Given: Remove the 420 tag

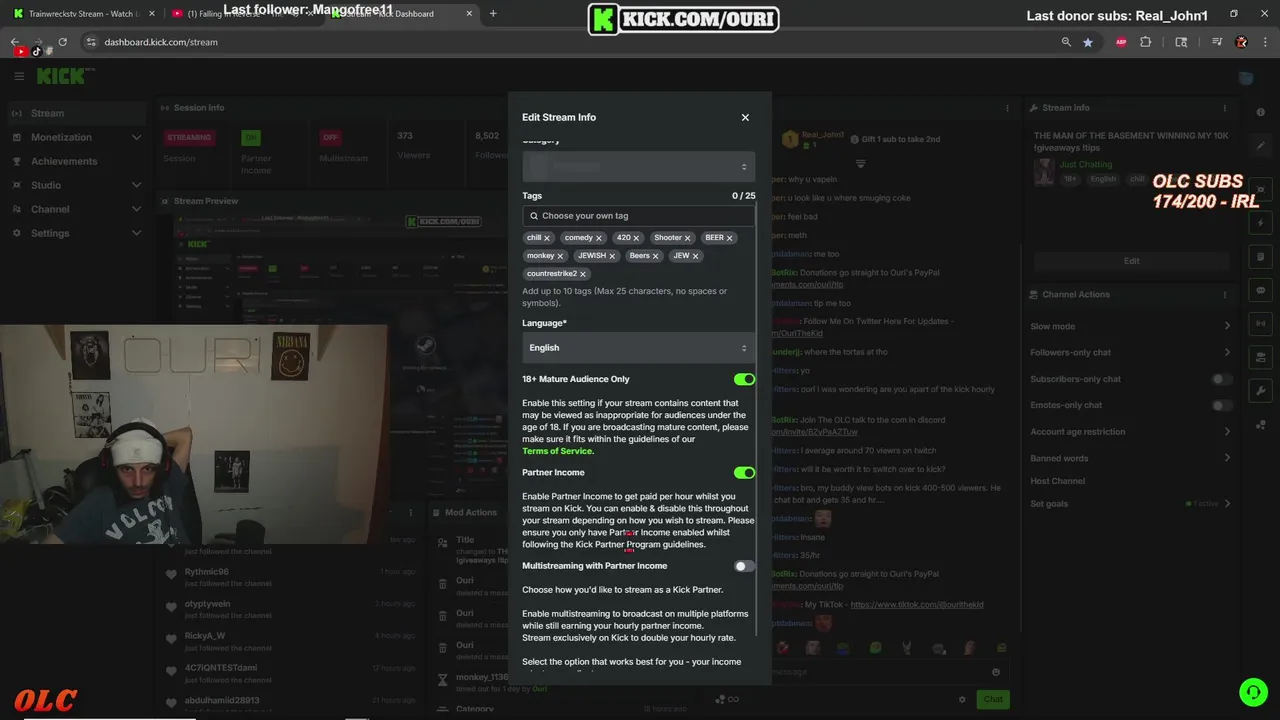Looking at the screenshot, I should pyautogui.click(x=636, y=238).
